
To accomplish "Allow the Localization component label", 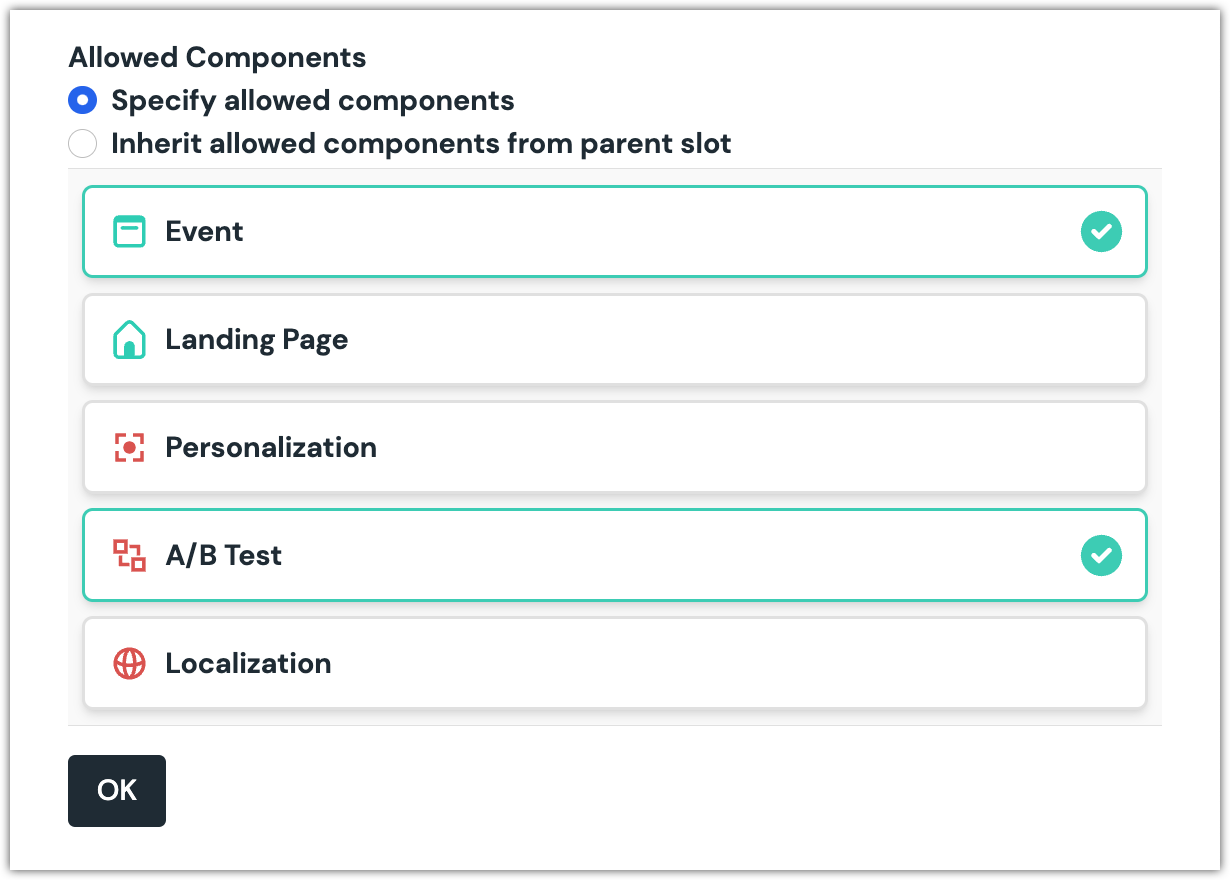I will 248,664.
